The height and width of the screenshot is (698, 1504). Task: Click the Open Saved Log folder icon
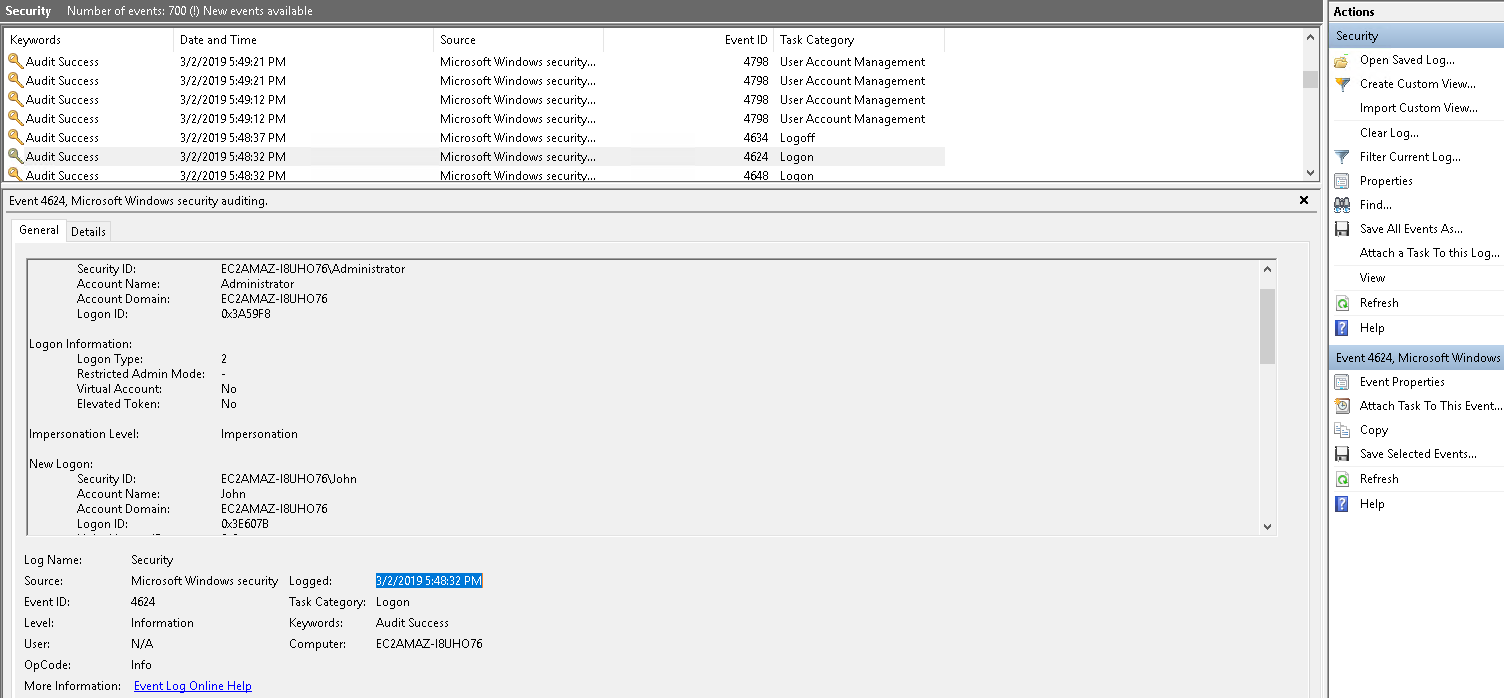(x=1342, y=60)
